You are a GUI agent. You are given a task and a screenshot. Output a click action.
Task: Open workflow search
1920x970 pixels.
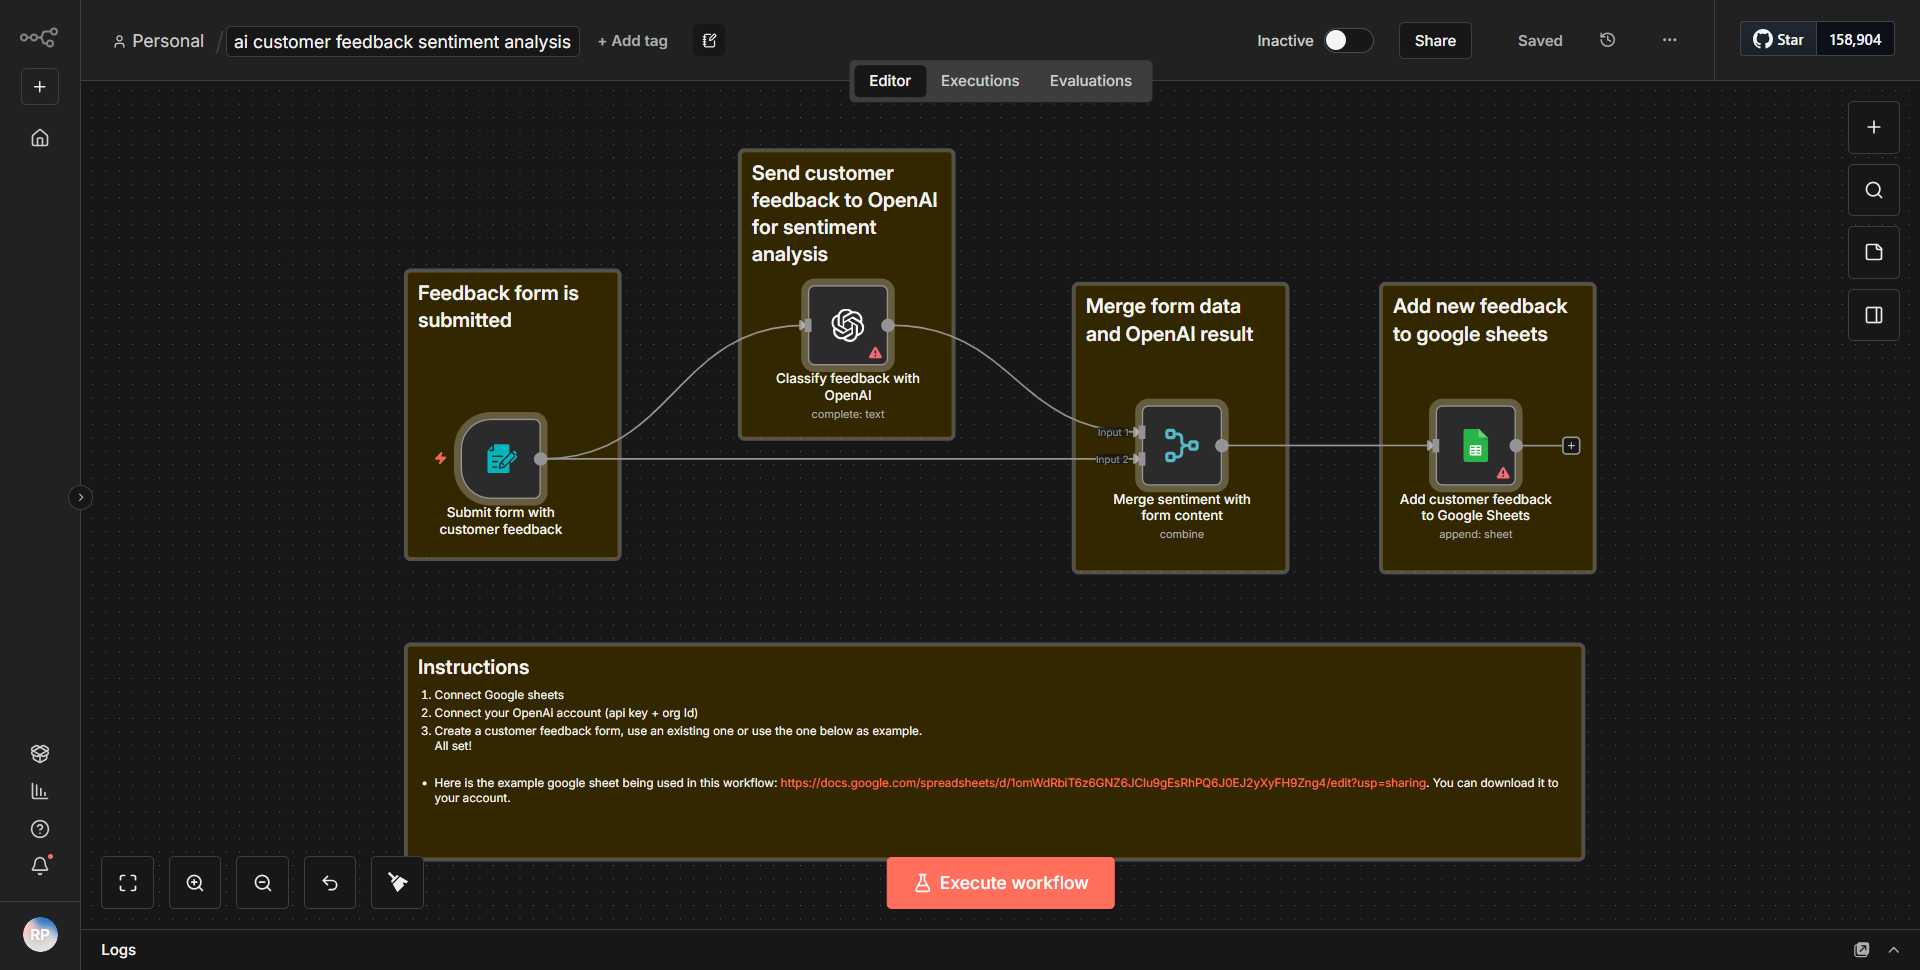click(1873, 189)
